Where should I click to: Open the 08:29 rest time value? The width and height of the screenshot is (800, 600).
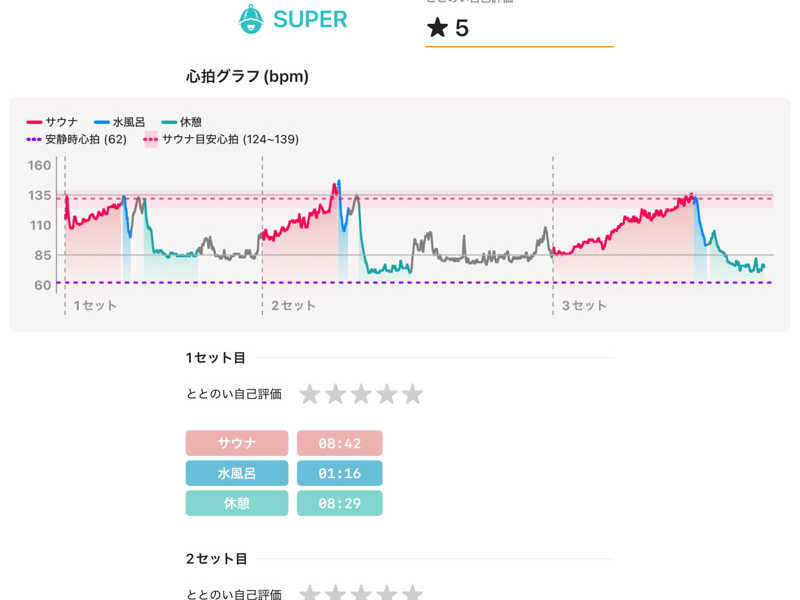[340, 503]
